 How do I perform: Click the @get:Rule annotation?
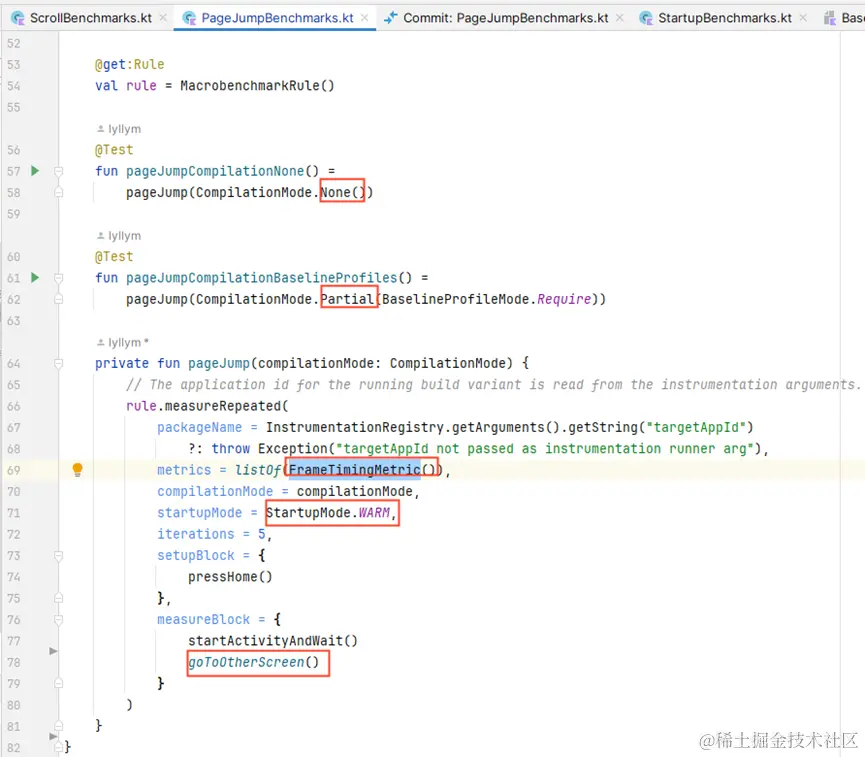pyautogui.click(x=130, y=64)
